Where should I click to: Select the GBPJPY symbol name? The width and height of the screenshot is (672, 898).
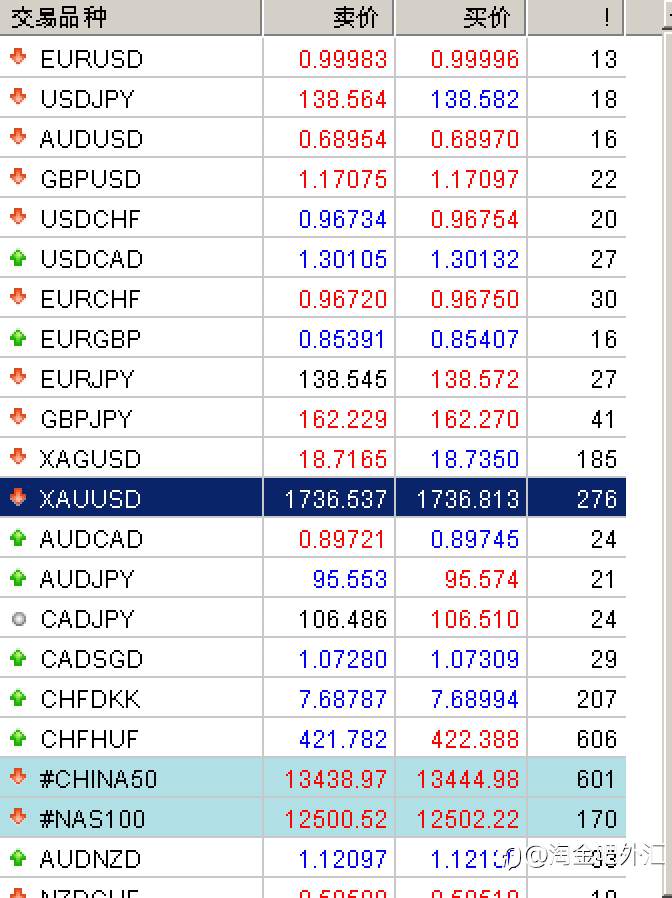point(87,419)
